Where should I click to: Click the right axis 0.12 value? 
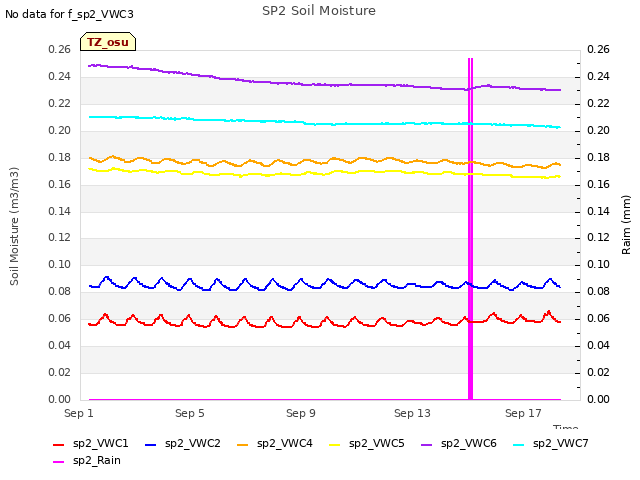(x=598, y=238)
